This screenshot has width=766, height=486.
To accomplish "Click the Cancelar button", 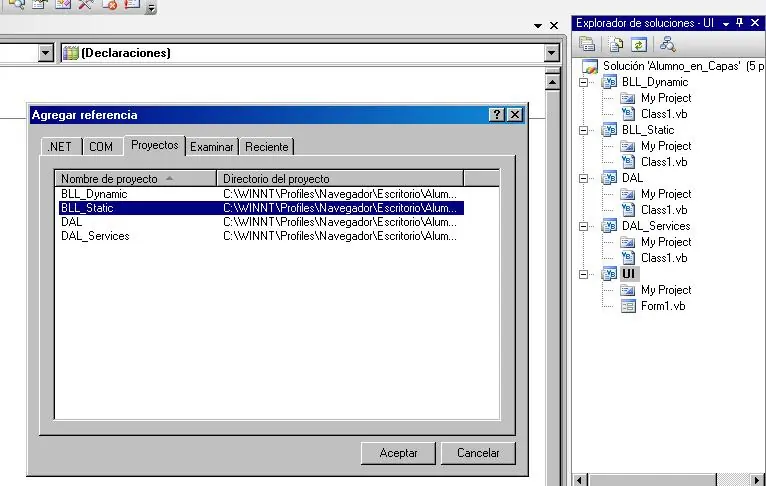I will pyautogui.click(x=478, y=453).
